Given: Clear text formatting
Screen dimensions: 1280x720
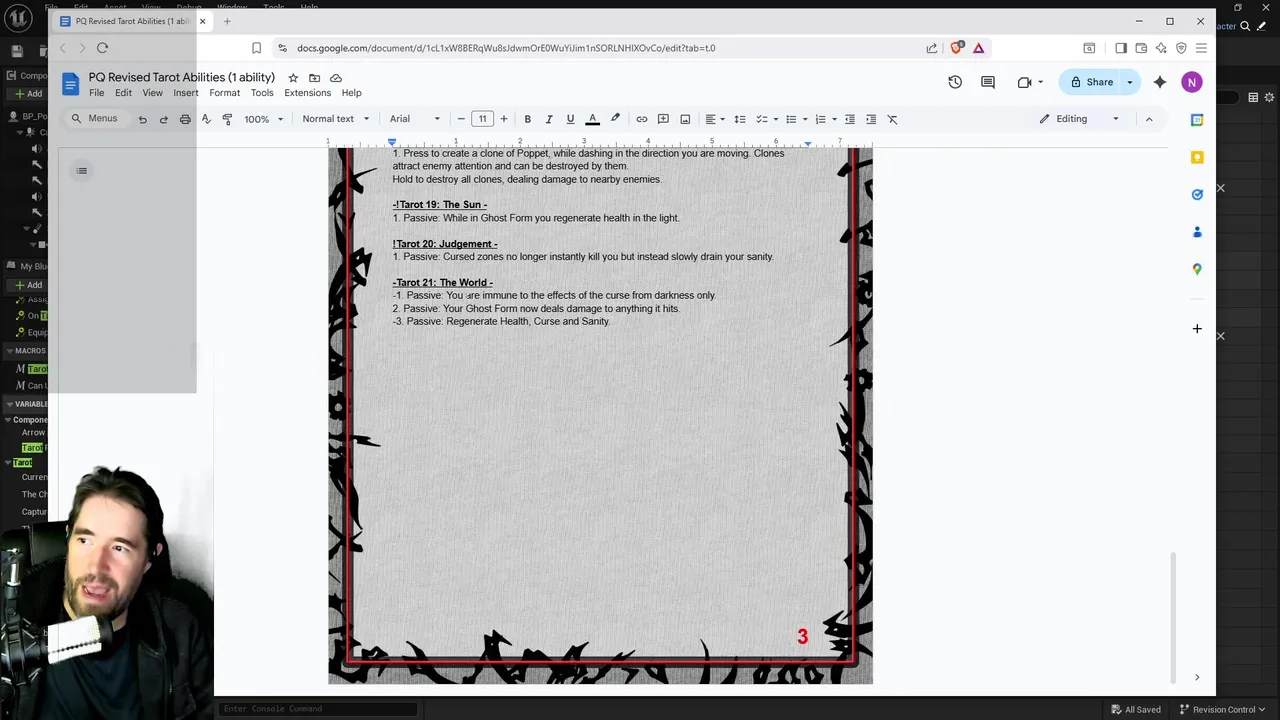Looking at the screenshot, I should tap(892, 119).
